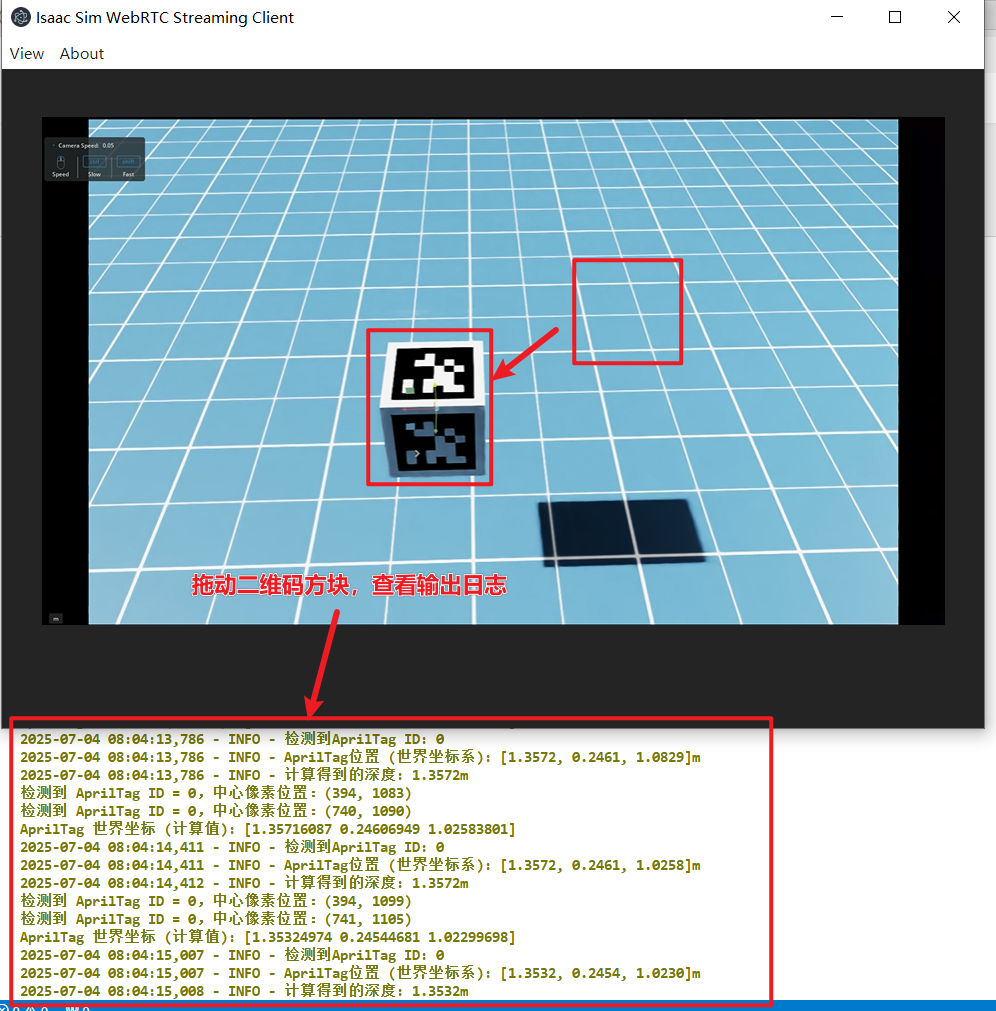
Task: Click log line 08:04:13,786 检测到AprilTag ID: 0
Action: (x=232, y=739)
